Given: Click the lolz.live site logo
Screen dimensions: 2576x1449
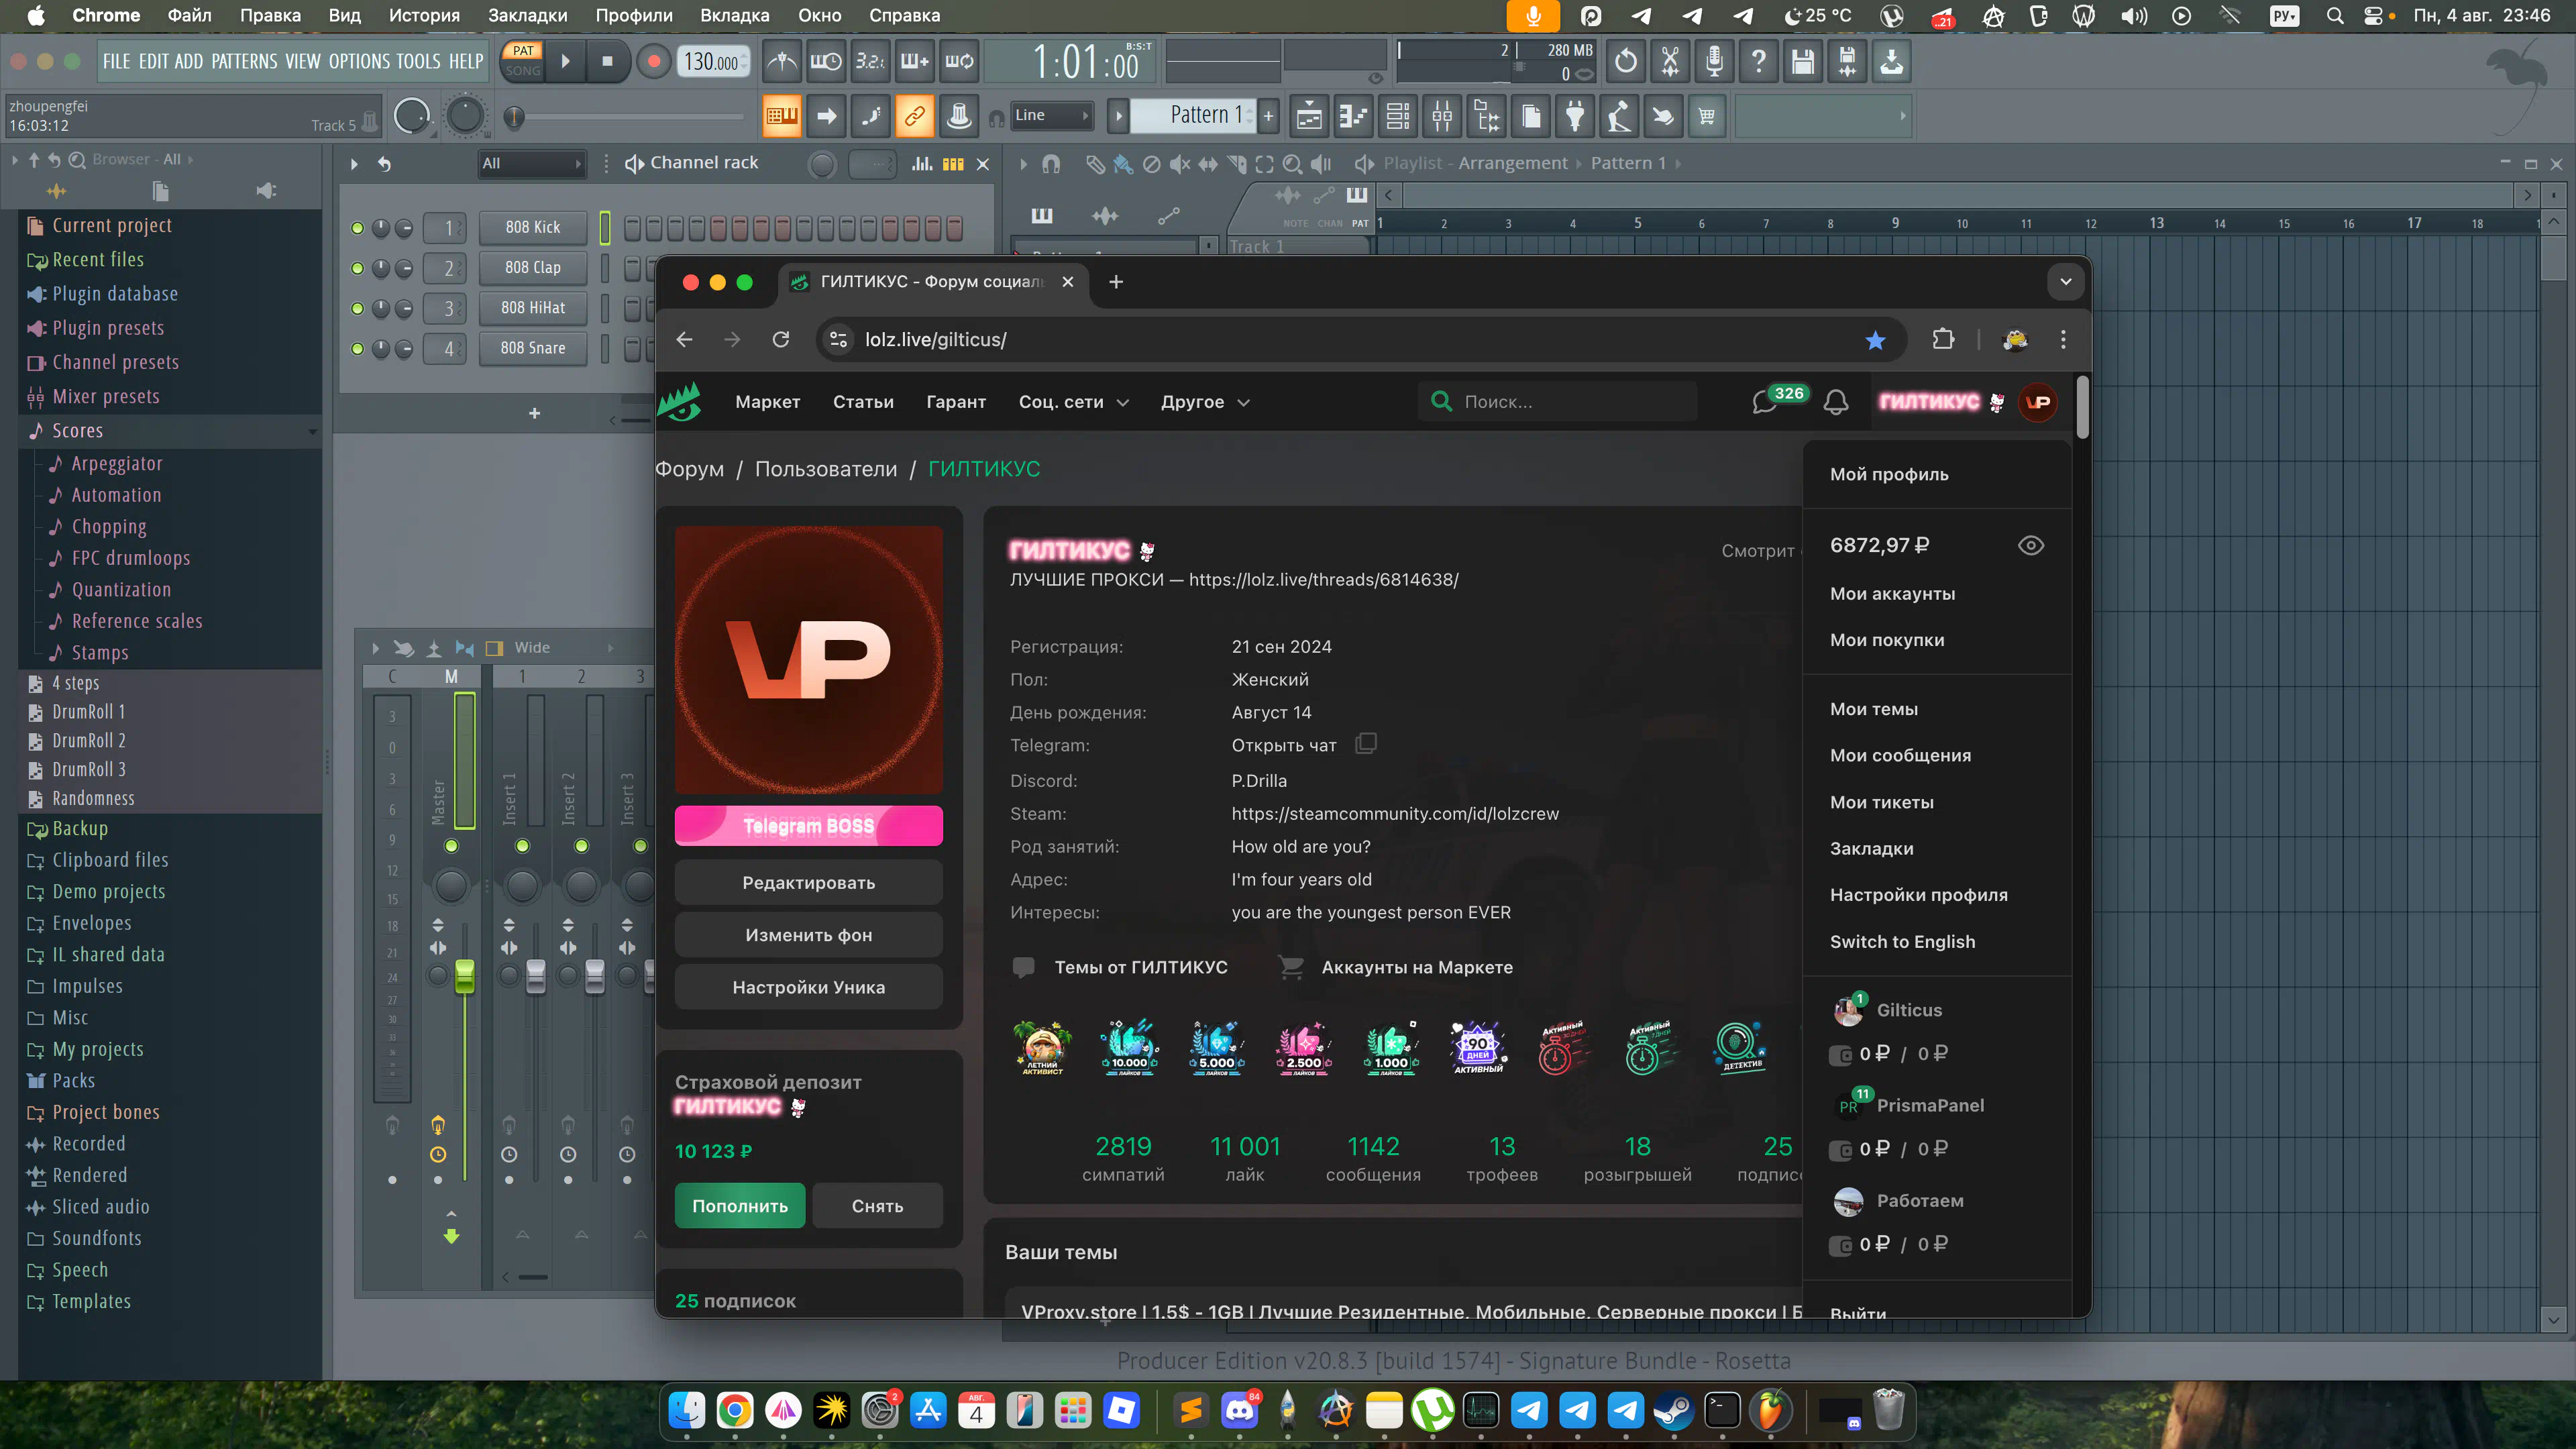Looking at the screenshot, I should click(x=680, y=401).
